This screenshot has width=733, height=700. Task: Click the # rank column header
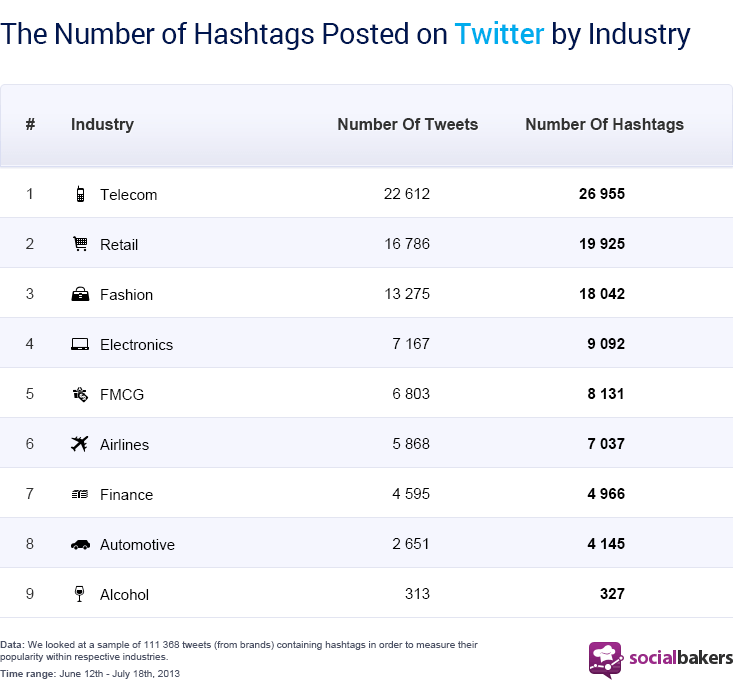(x=31, y=125)
